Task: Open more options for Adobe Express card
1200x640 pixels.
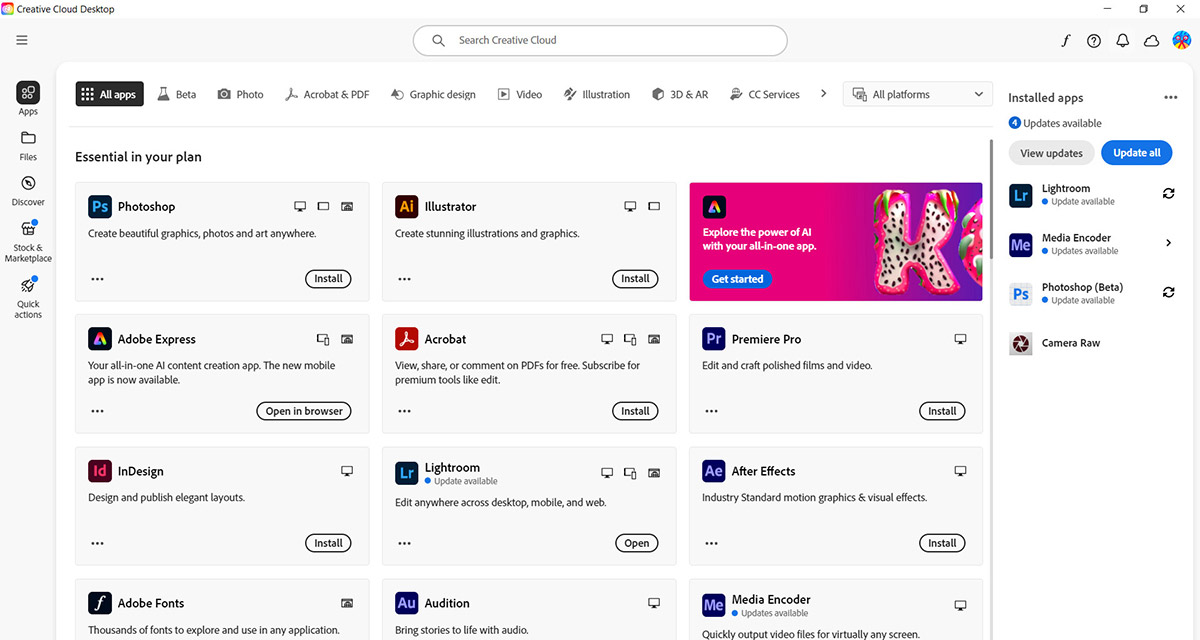Action: coord(97,411)
